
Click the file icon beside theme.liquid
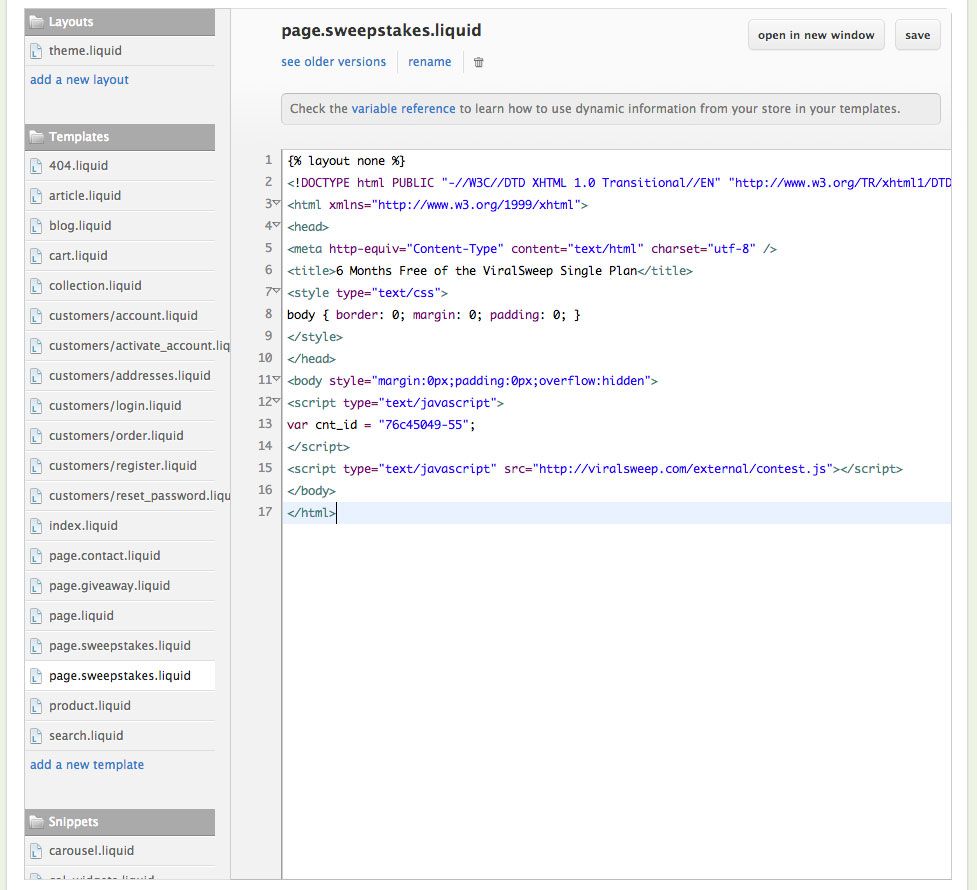coord(36,51)
